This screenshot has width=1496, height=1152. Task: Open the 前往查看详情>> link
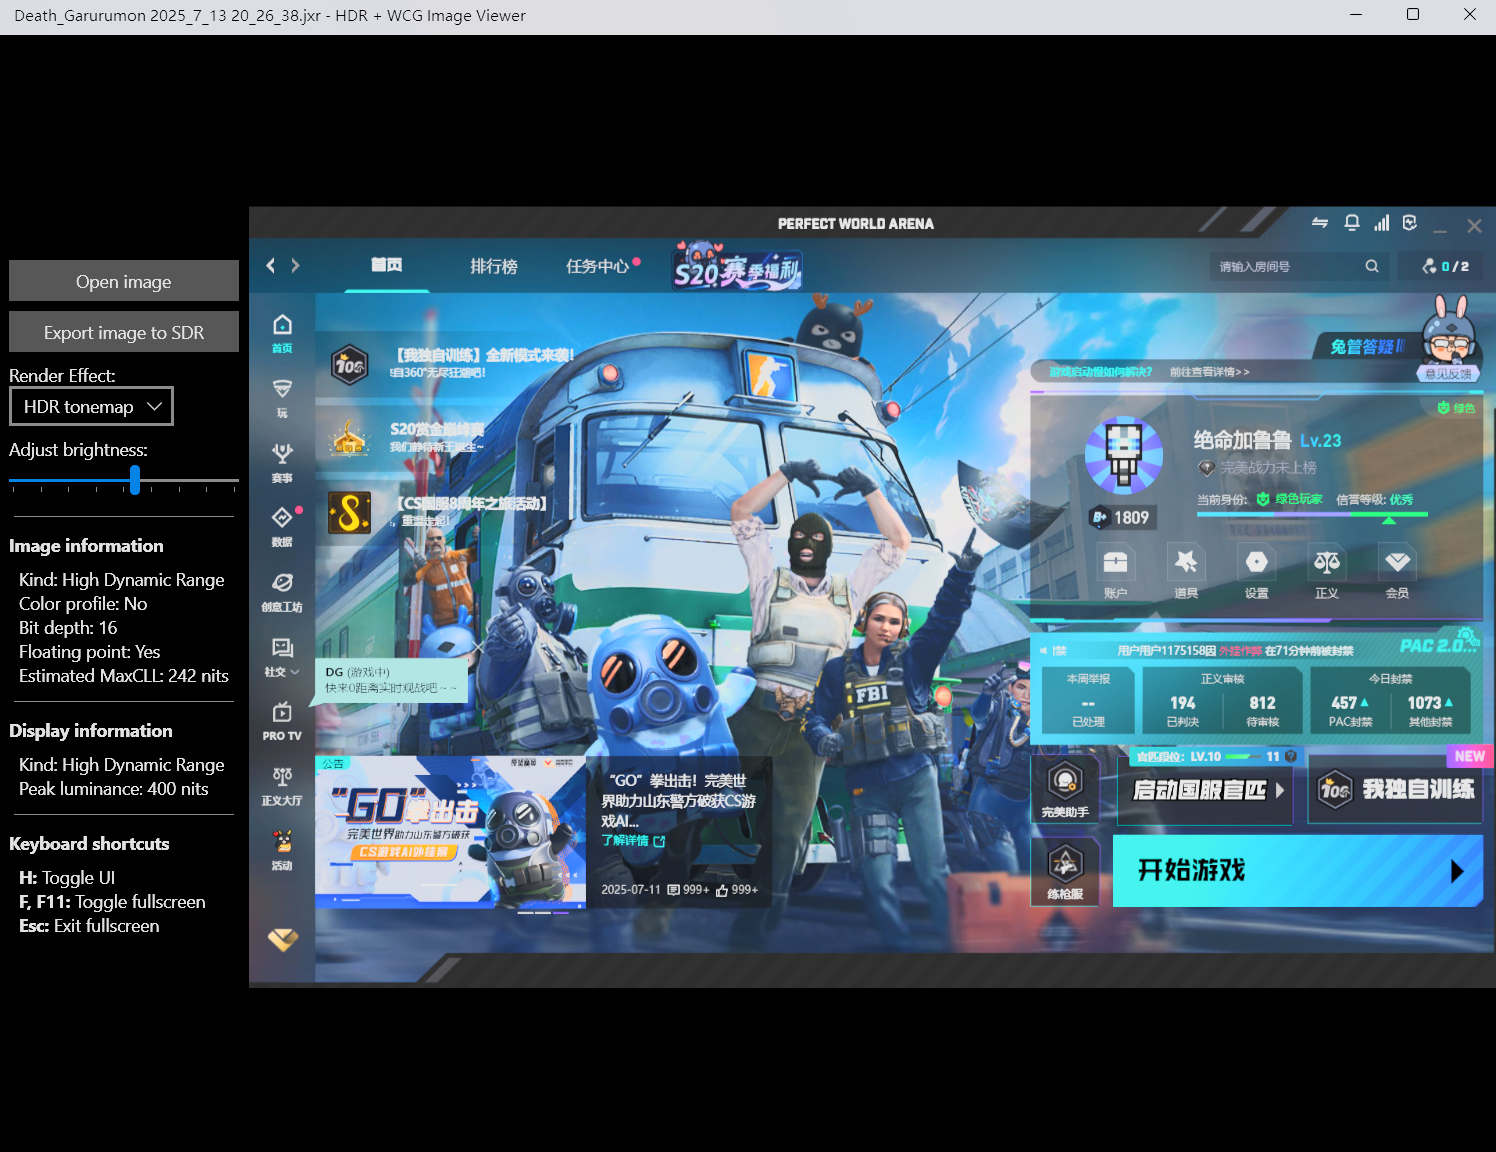1210,372
